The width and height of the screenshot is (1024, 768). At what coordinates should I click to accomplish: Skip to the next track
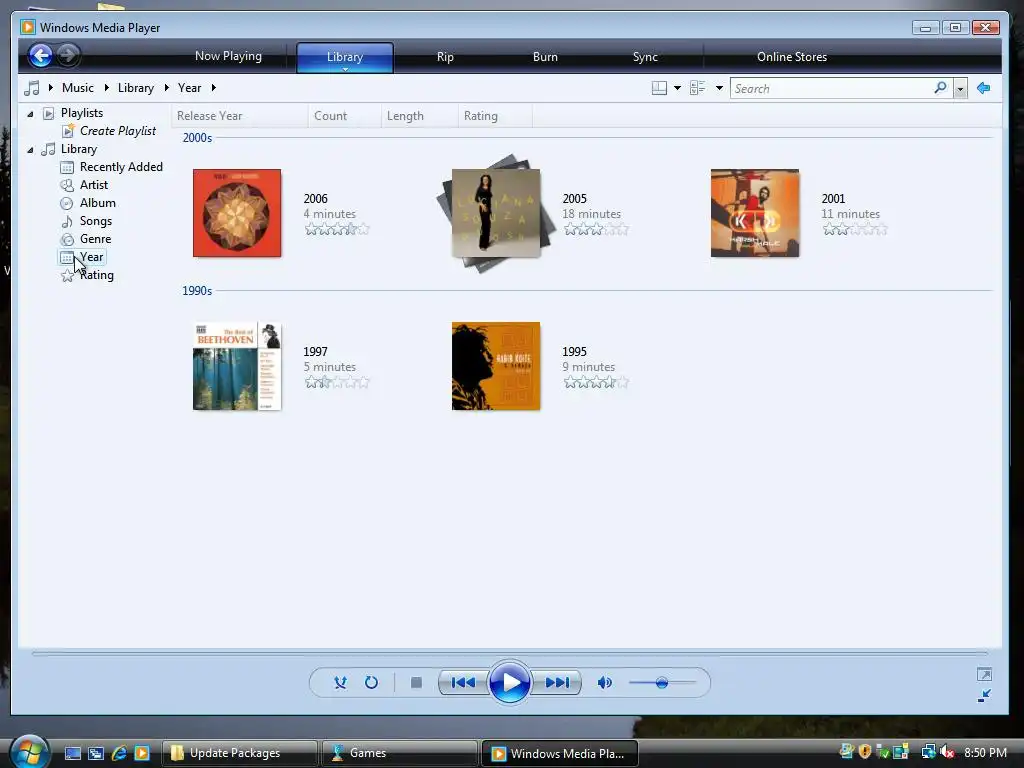[557, 682]
